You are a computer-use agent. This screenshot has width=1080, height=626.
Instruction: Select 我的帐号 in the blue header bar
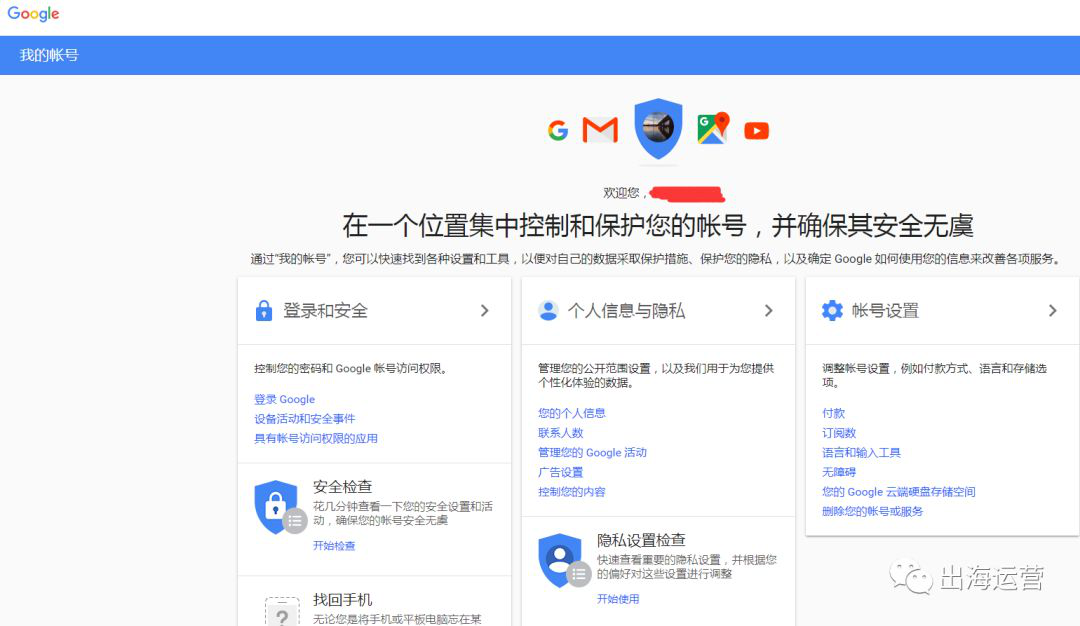49,55
